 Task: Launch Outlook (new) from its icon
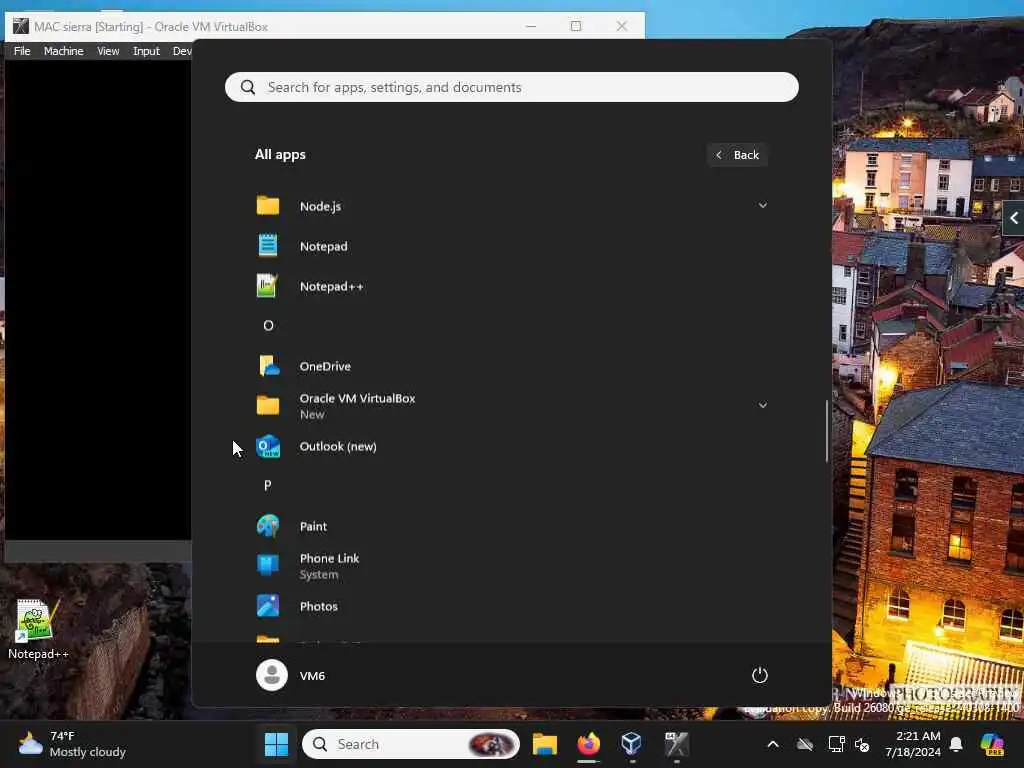[268, 446]
